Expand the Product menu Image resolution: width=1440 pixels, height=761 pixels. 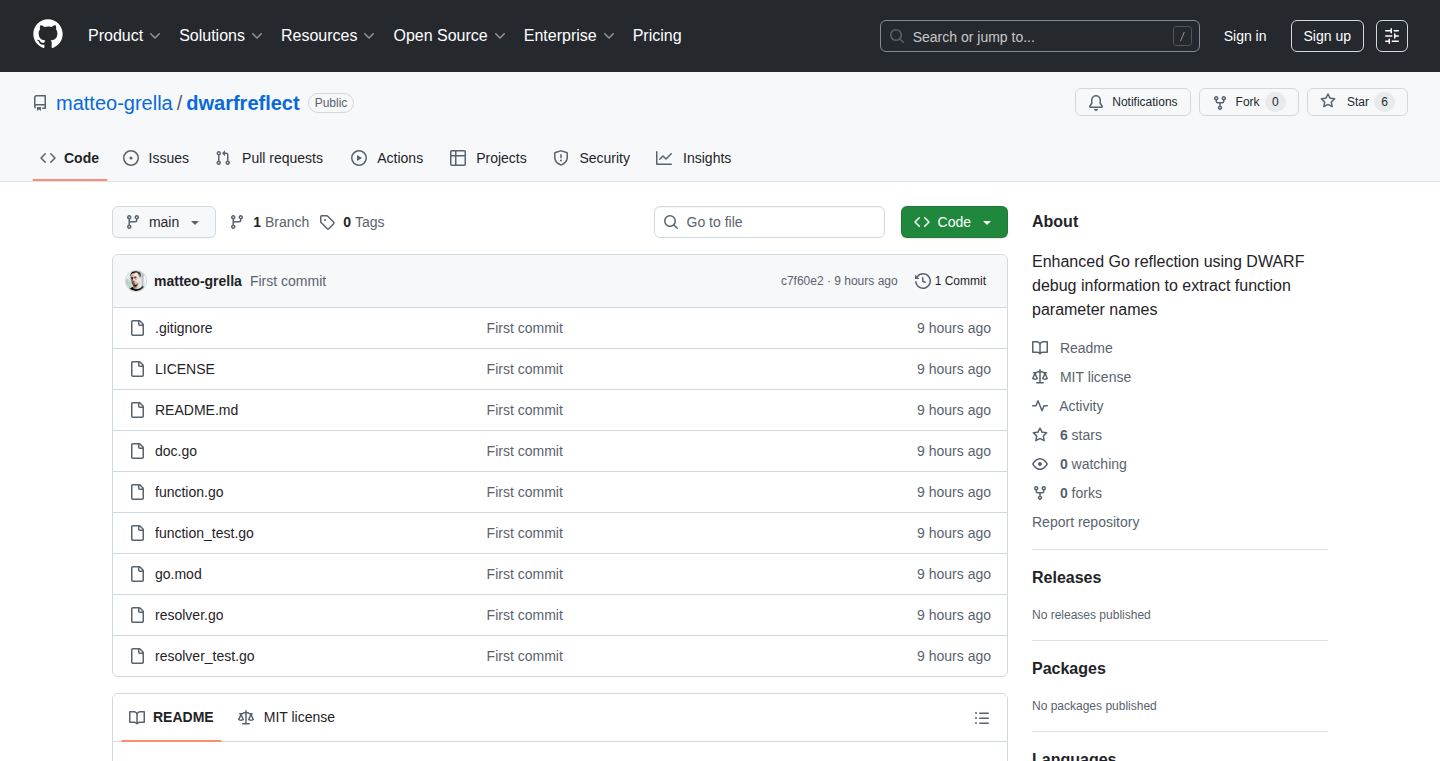pos(124,36)
